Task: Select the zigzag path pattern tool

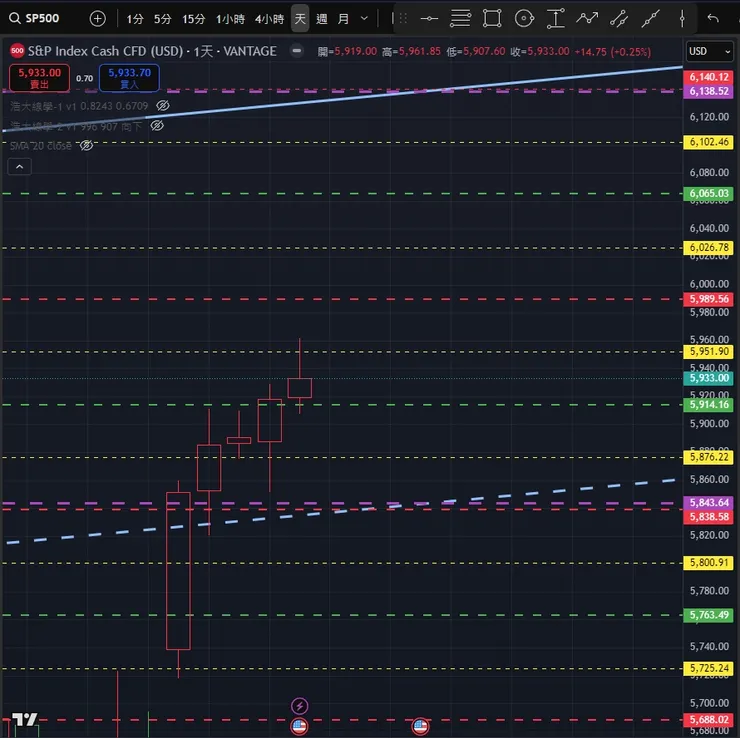Action: (587, 19)
